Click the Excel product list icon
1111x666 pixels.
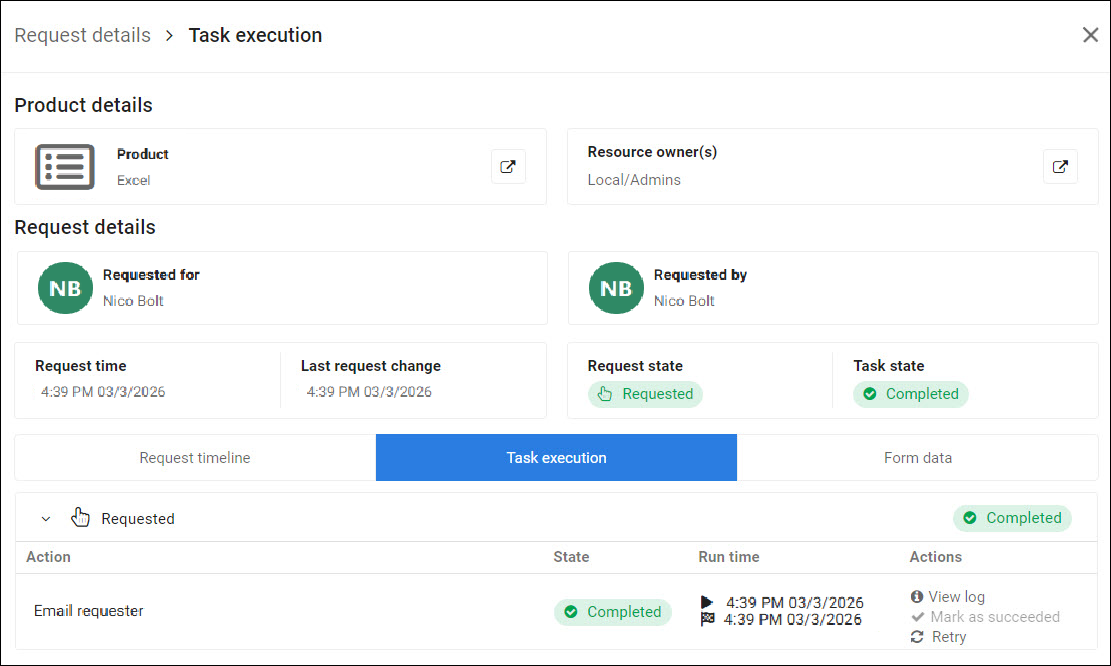click(x=65, y=167)
